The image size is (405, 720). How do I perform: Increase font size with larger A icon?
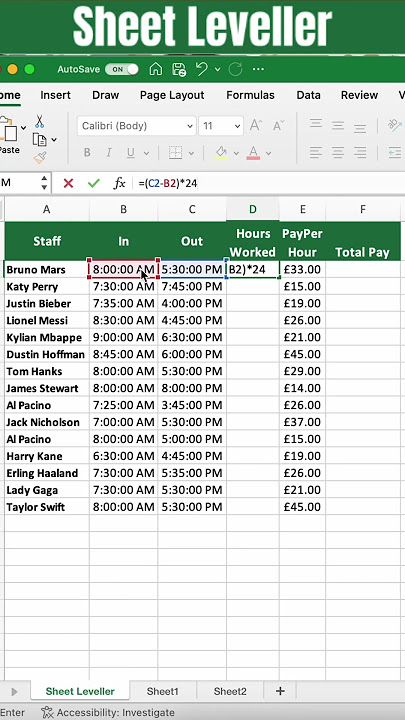click(x=256, y=125)
